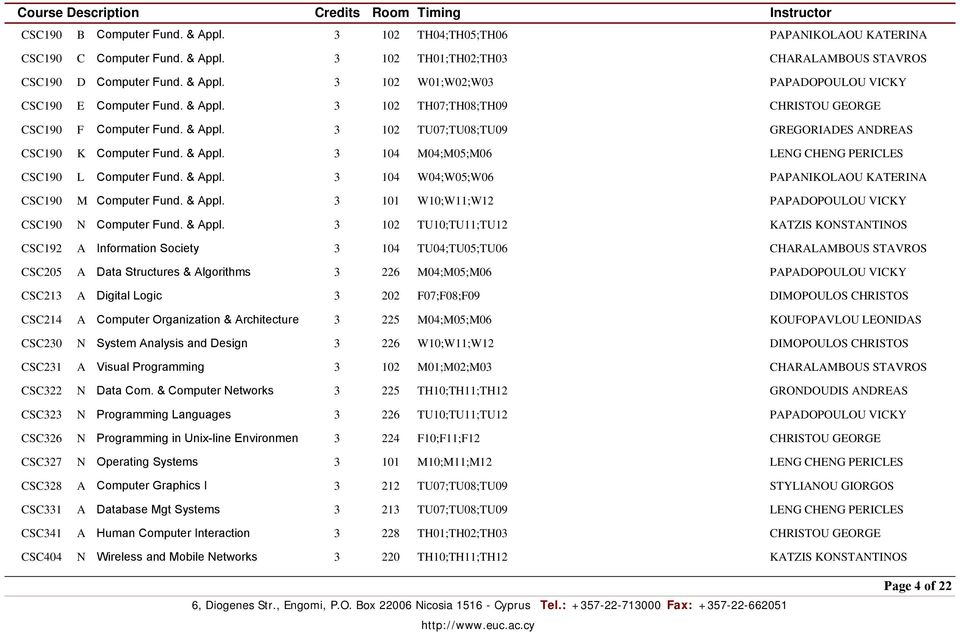Click timing TH04;TH05;TH06
Viewport: 960px width, 632px height.
(x=462, y=35)
